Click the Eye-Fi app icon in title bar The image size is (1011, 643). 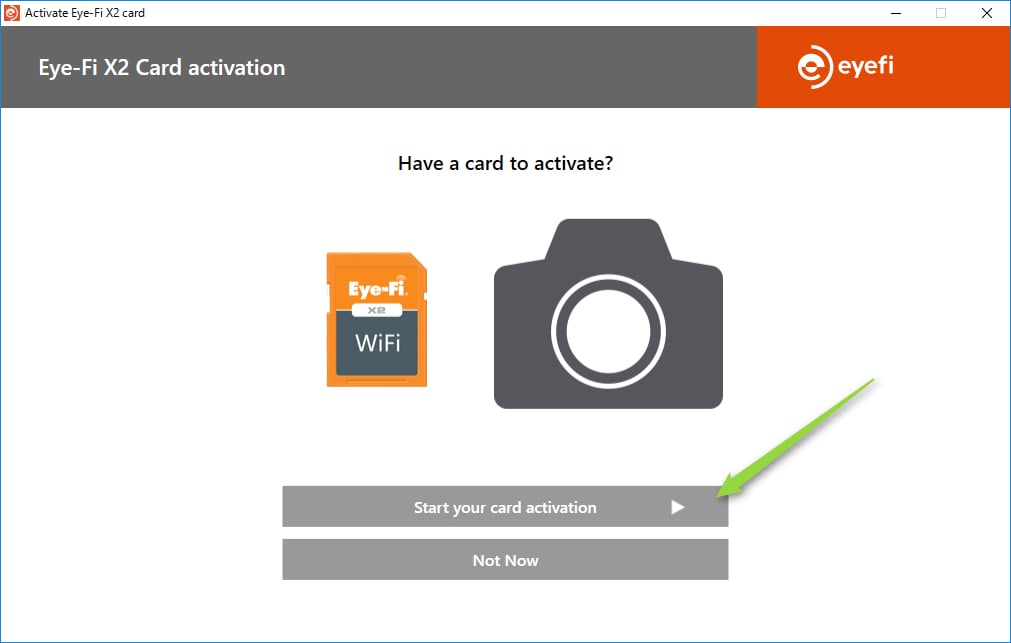coord(12,13)
